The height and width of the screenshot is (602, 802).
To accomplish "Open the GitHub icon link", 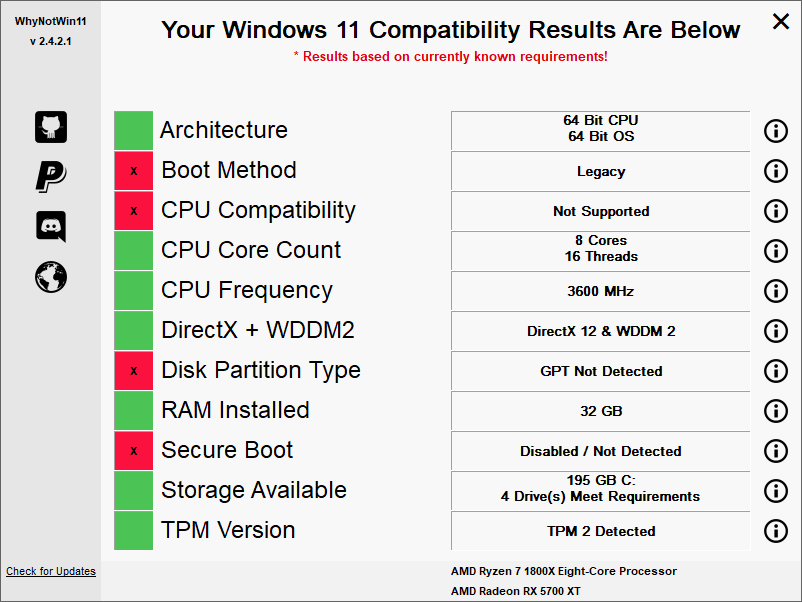I will pos(51,126).
